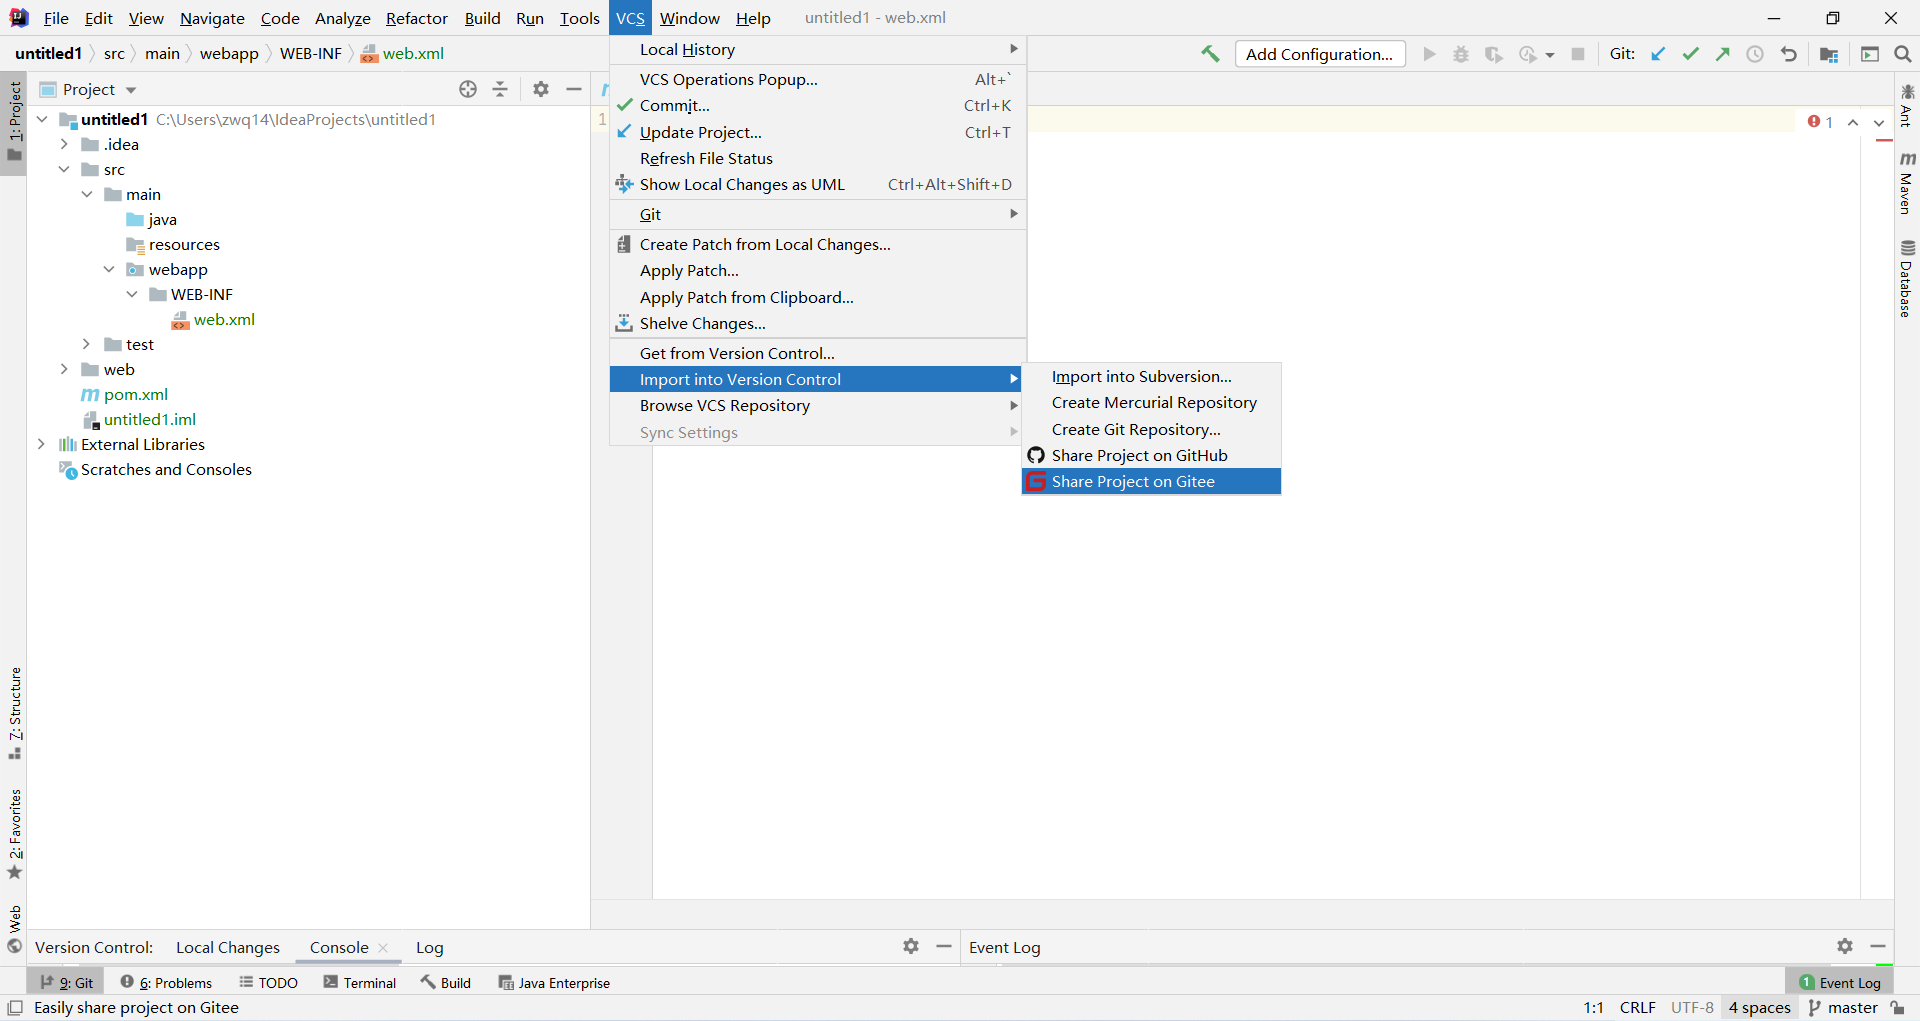
Task: Click the read-only lock icon in status bar
Action: pyautogui.click(x=1897, y=1008)
